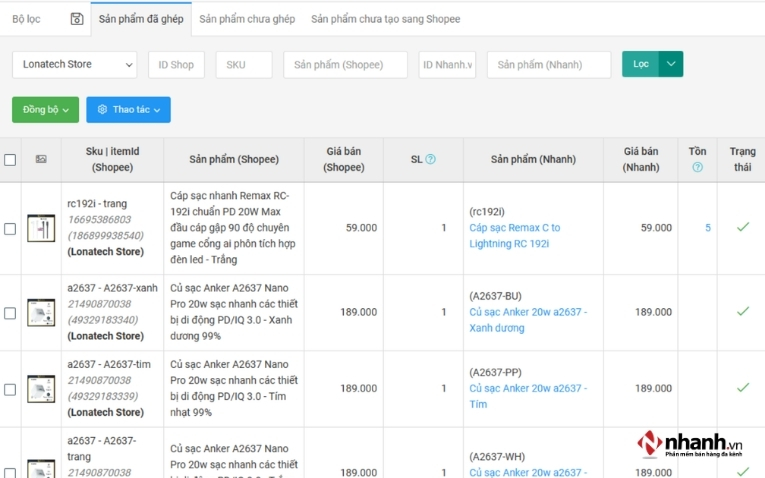Screen dimensions: 765x478
Task: Check the A2637-xanh row checkbox
Action: click(10, 313)
